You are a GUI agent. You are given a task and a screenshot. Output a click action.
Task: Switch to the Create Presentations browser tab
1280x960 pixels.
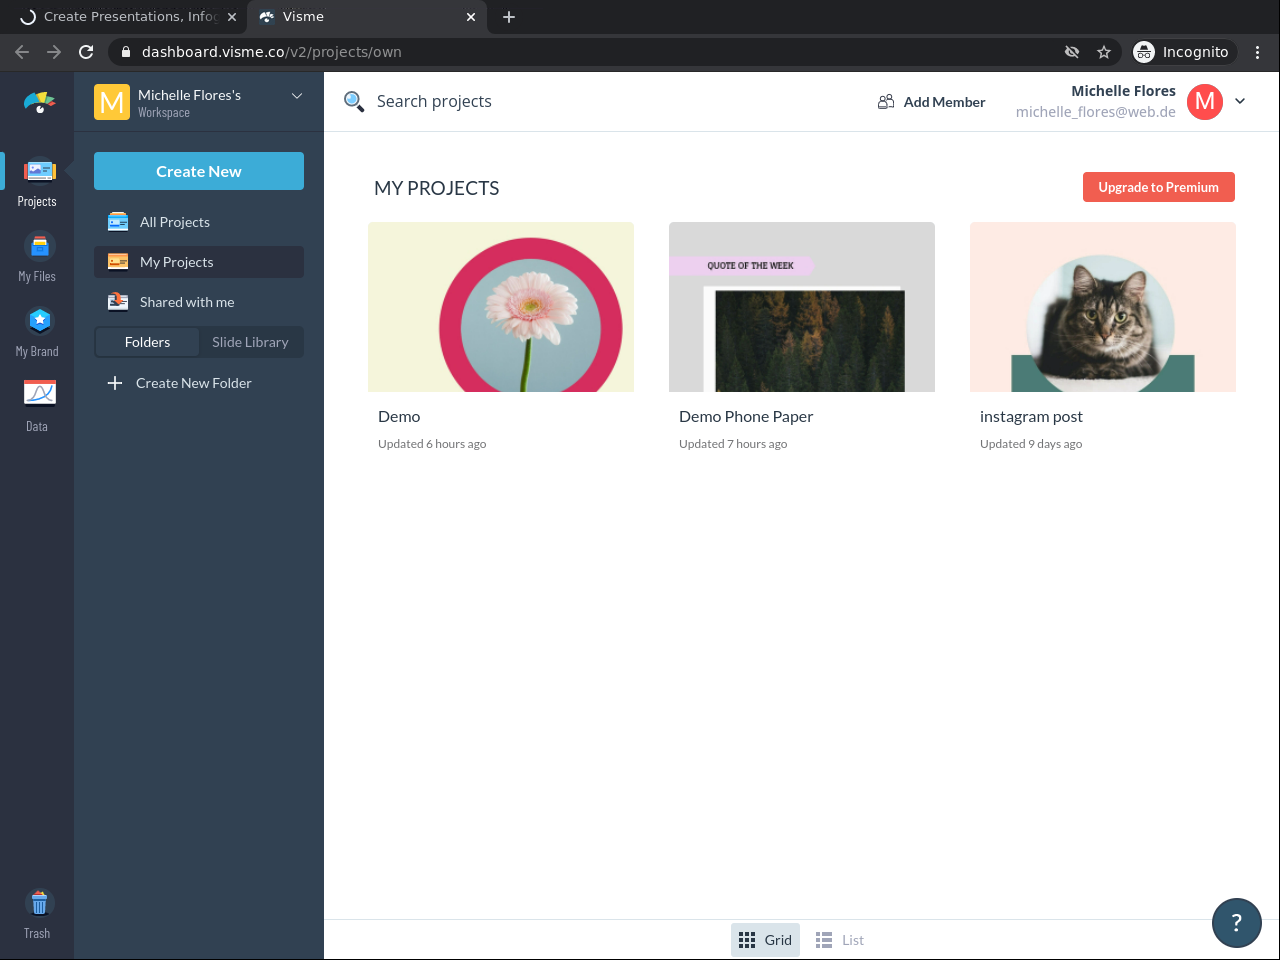(124, 17)
